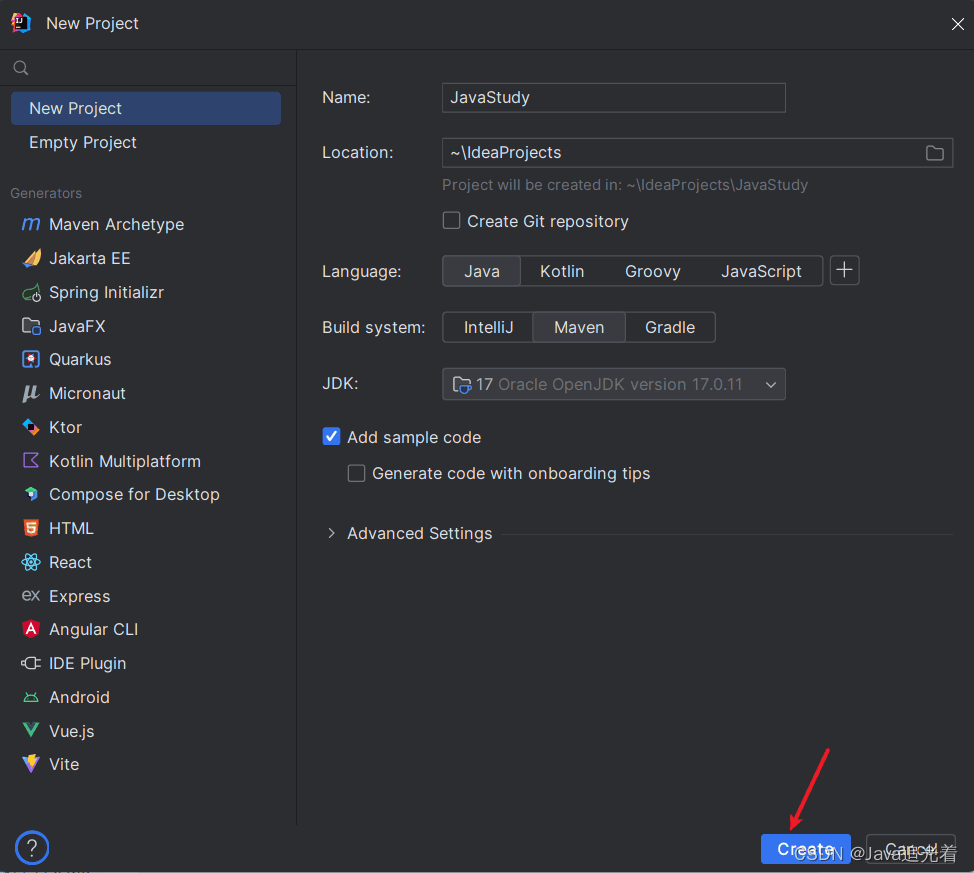This screenshot has width=974, height=873.
Task: Browse location using the folder icon
Action: click(934, 153)
